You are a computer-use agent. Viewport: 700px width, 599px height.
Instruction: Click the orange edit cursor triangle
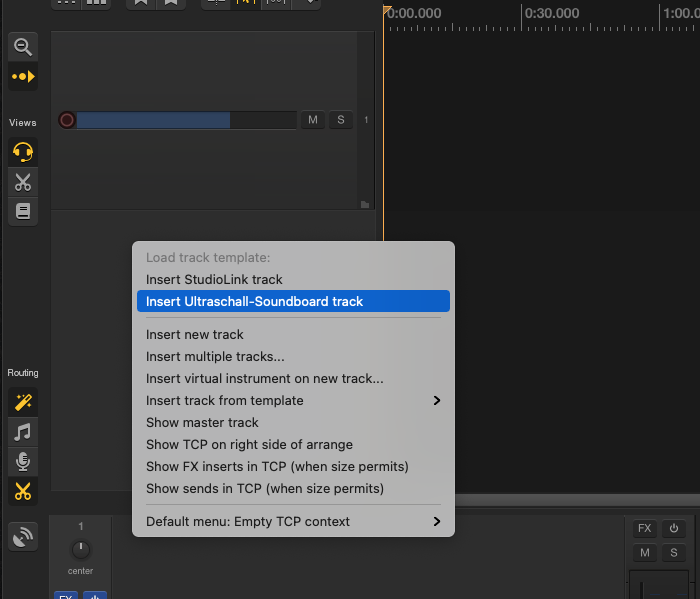tap(387, 10)
